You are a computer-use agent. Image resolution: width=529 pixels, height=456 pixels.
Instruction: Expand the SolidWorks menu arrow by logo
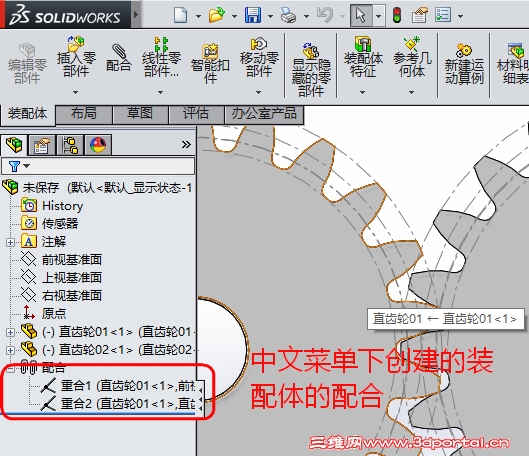pyautogui.click(x=136, y=15)
